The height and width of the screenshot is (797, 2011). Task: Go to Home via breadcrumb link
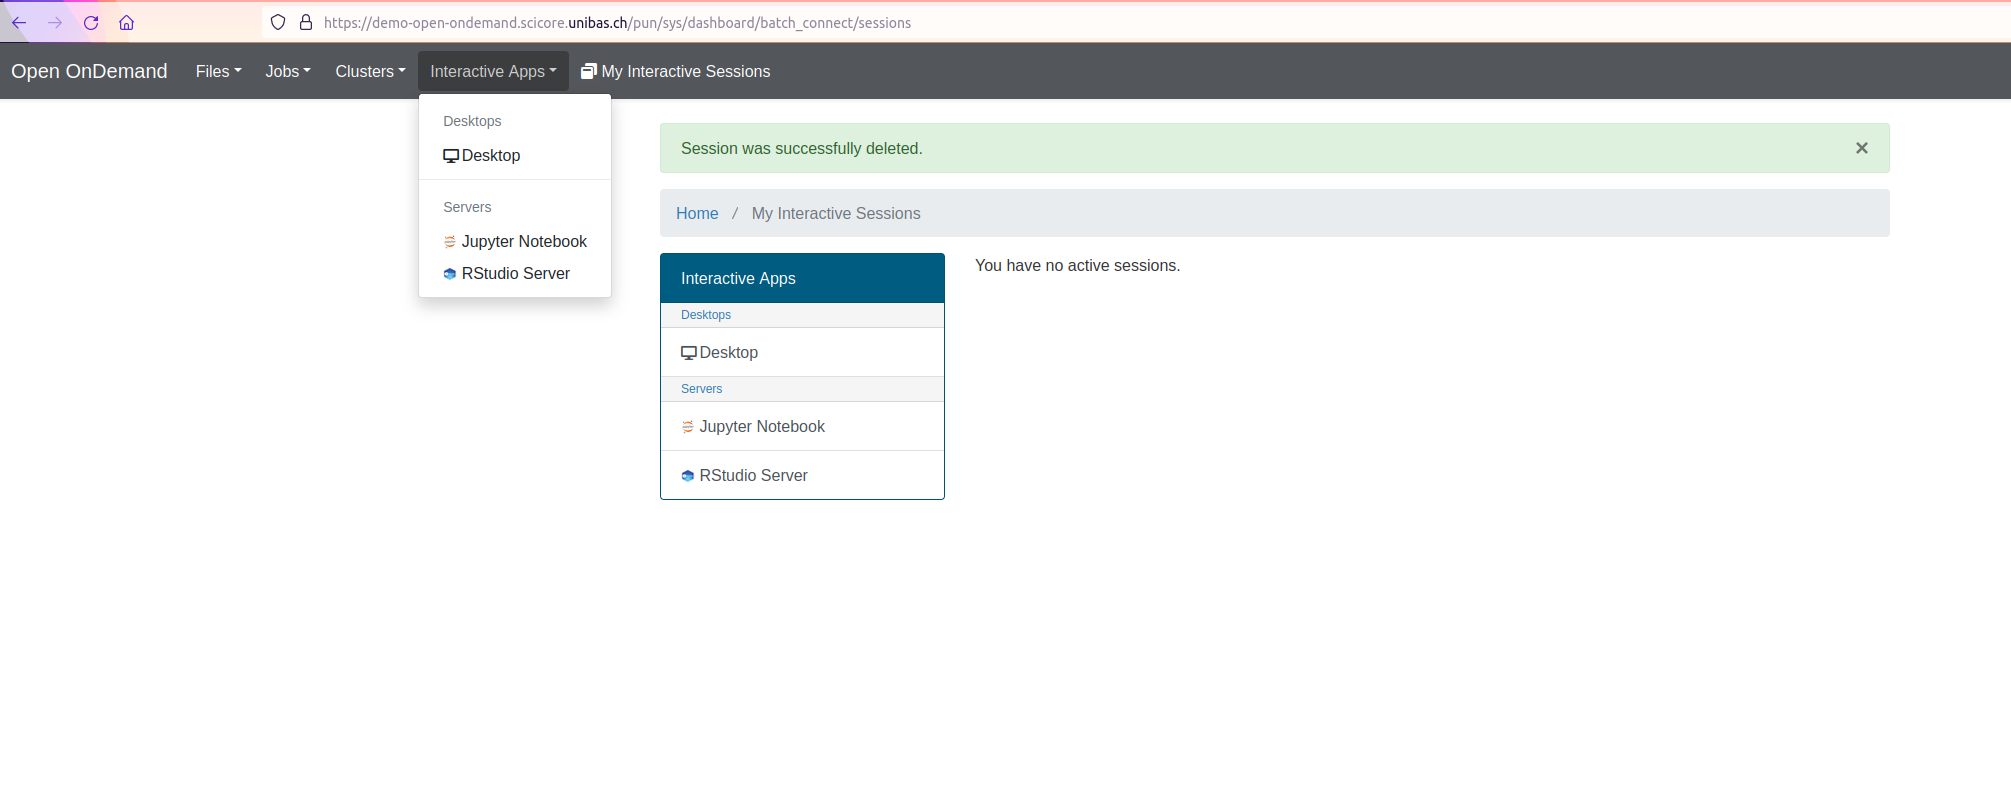(697, 214)
